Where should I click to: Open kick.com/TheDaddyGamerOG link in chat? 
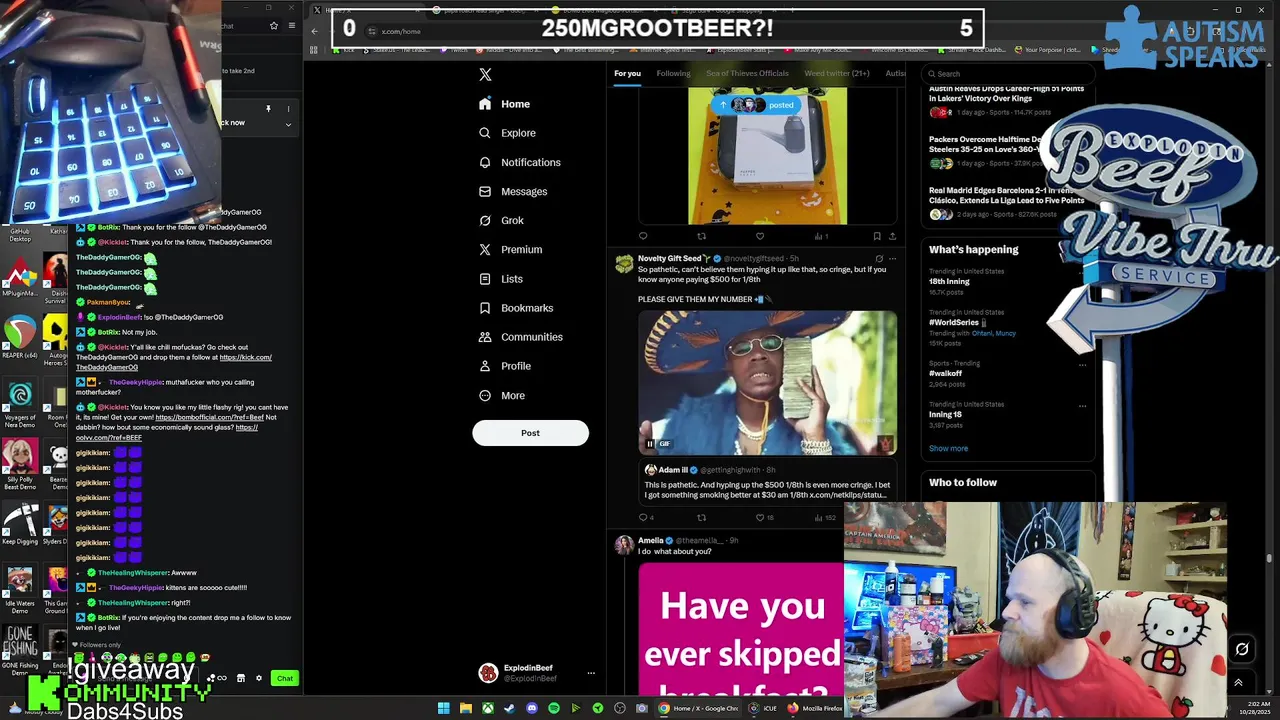pyautogui.click(x=173, y=362)
